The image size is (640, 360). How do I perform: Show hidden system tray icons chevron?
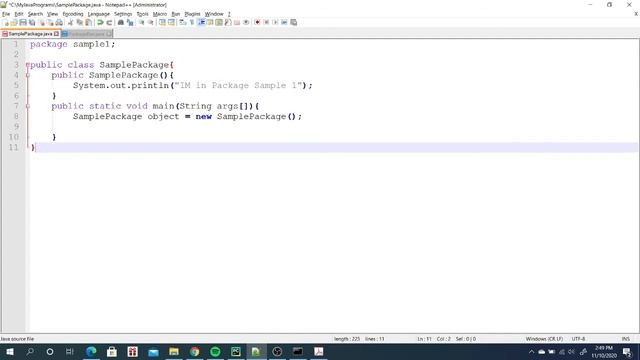[x=531, y=351]
